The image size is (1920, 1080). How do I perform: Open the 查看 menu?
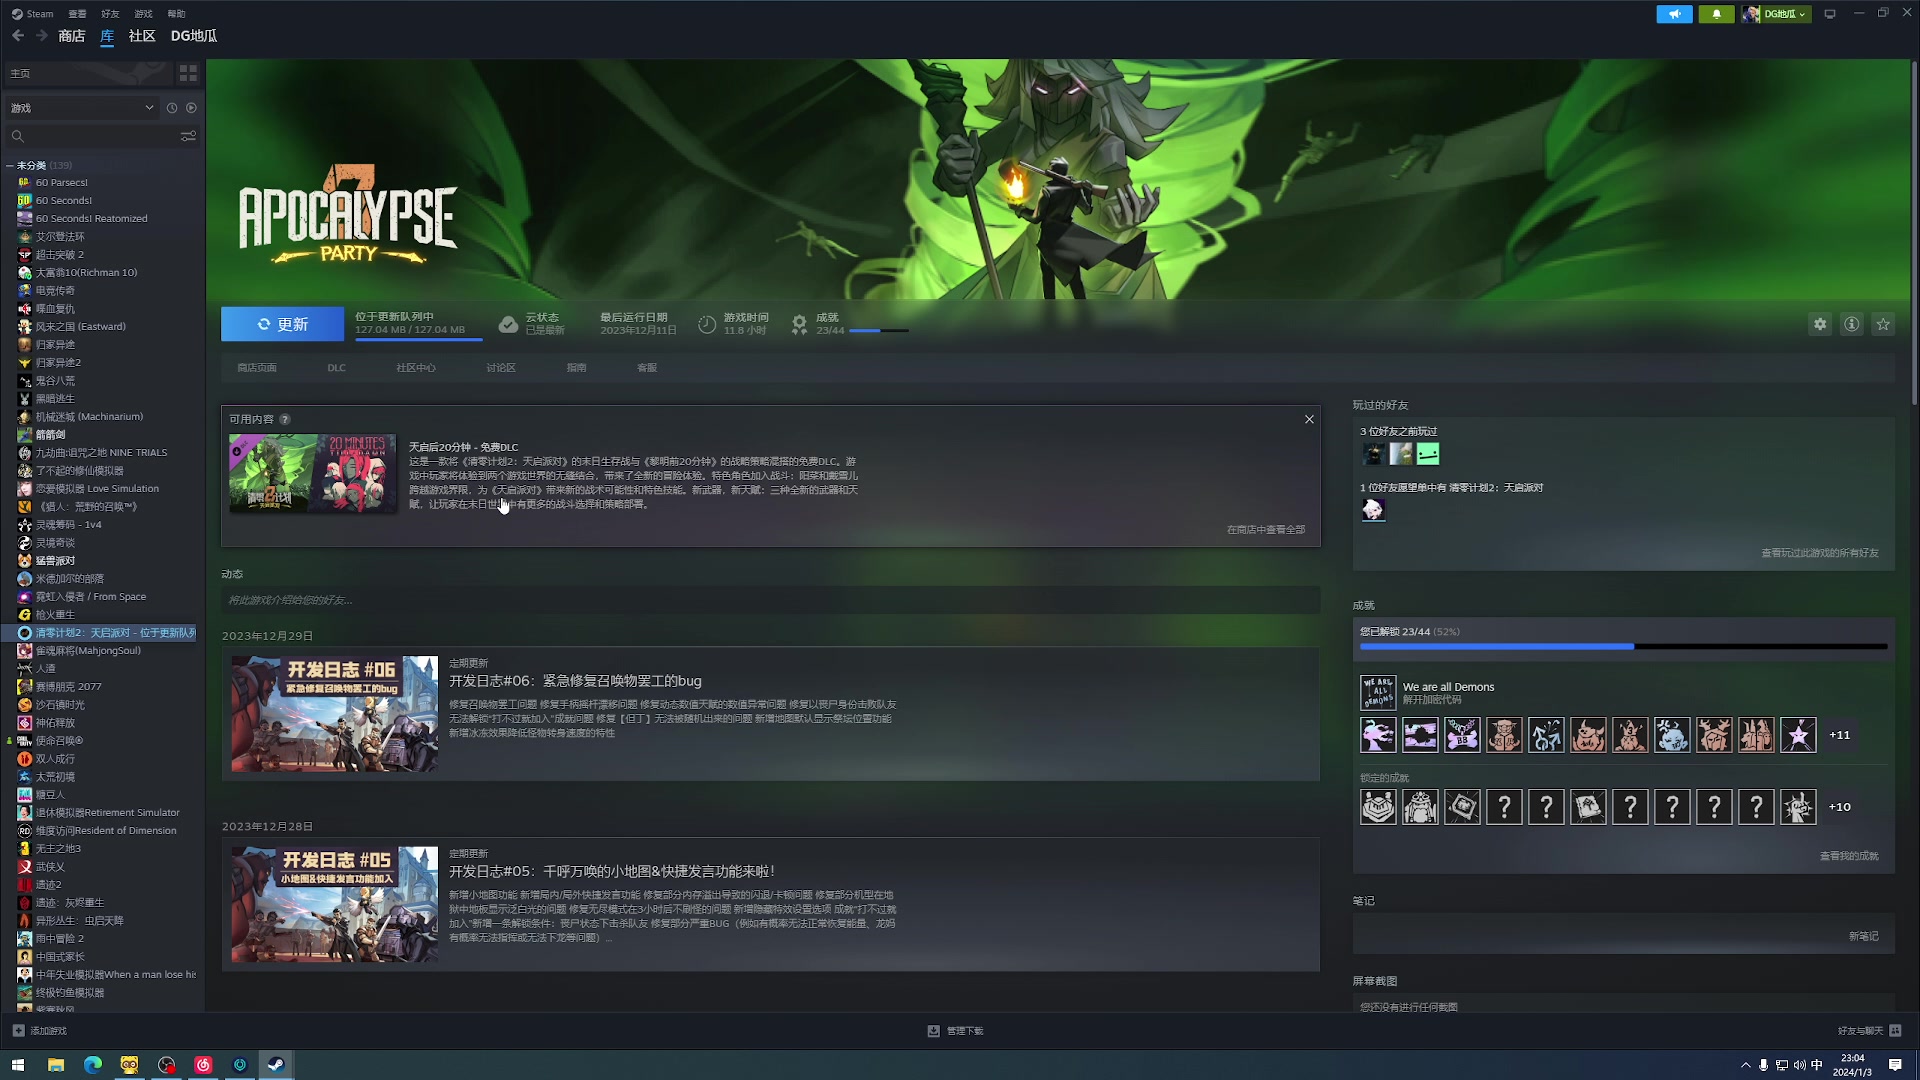[77, 14]
